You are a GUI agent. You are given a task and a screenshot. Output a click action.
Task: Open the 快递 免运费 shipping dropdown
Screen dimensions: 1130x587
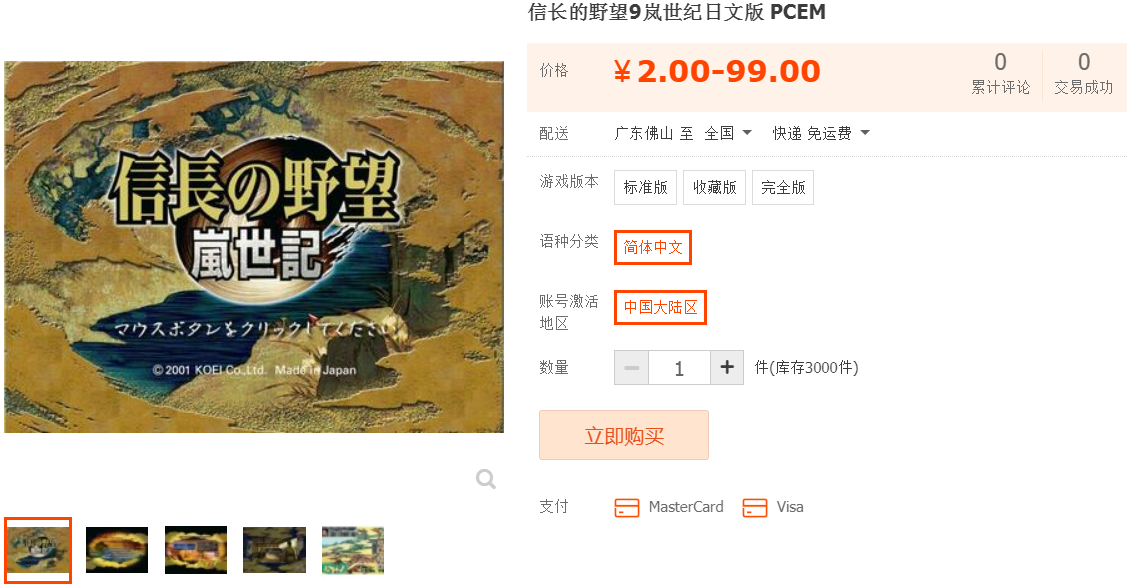821,133
